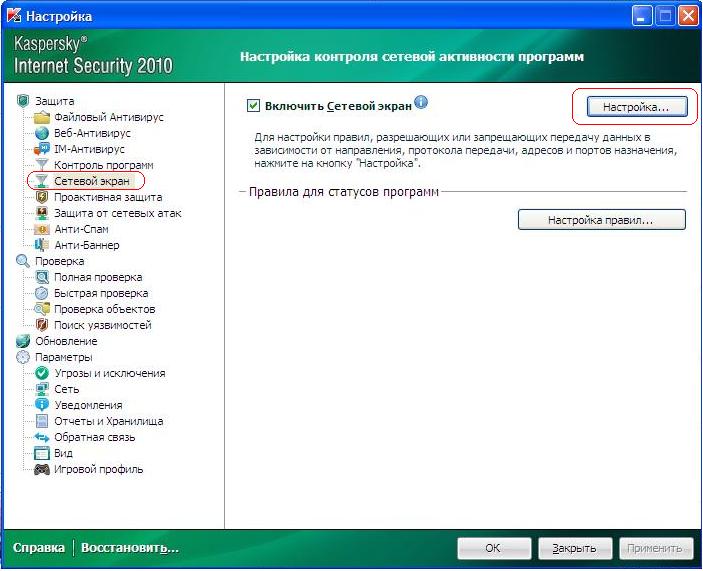This screenshot has width=703, height=571.
Task: Click the Параметры gear icon
Action: tap(23, 357)
